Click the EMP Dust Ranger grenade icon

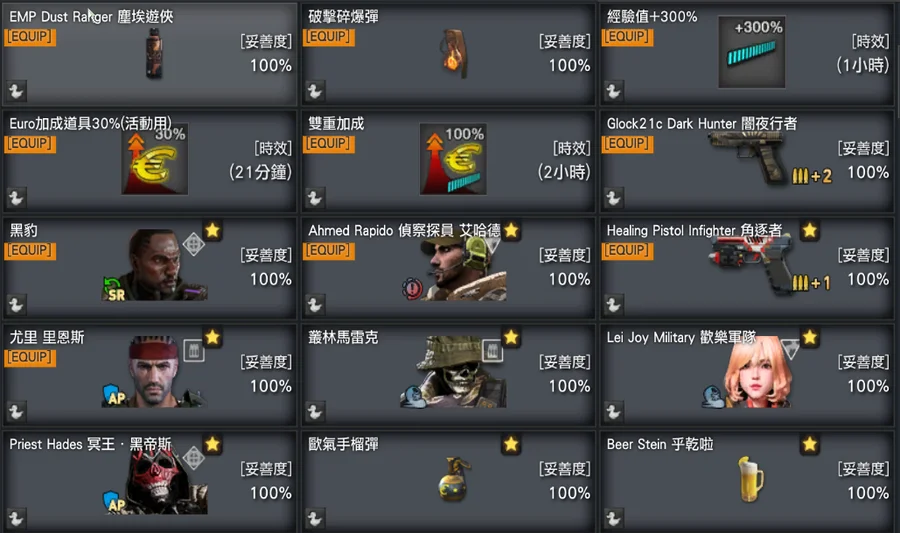point(154,53)
